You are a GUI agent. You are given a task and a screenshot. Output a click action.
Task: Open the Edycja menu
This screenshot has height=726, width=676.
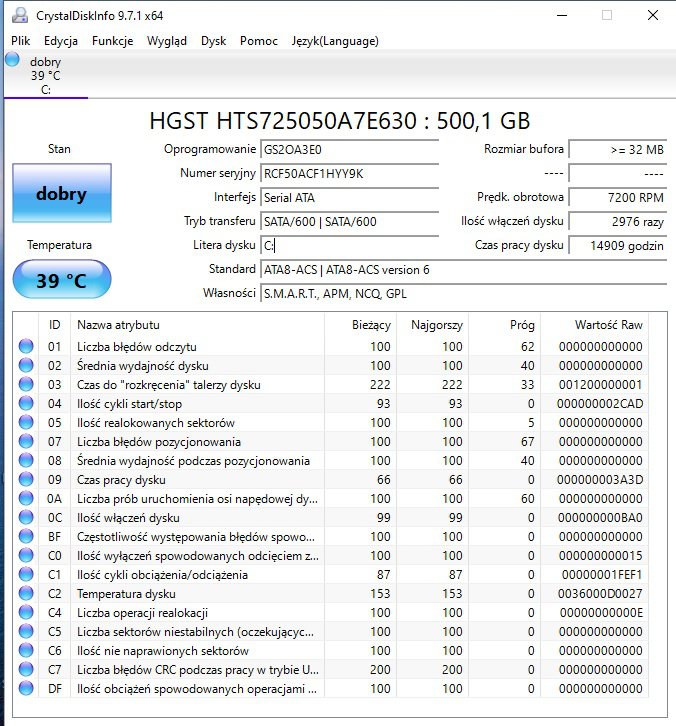61,41
